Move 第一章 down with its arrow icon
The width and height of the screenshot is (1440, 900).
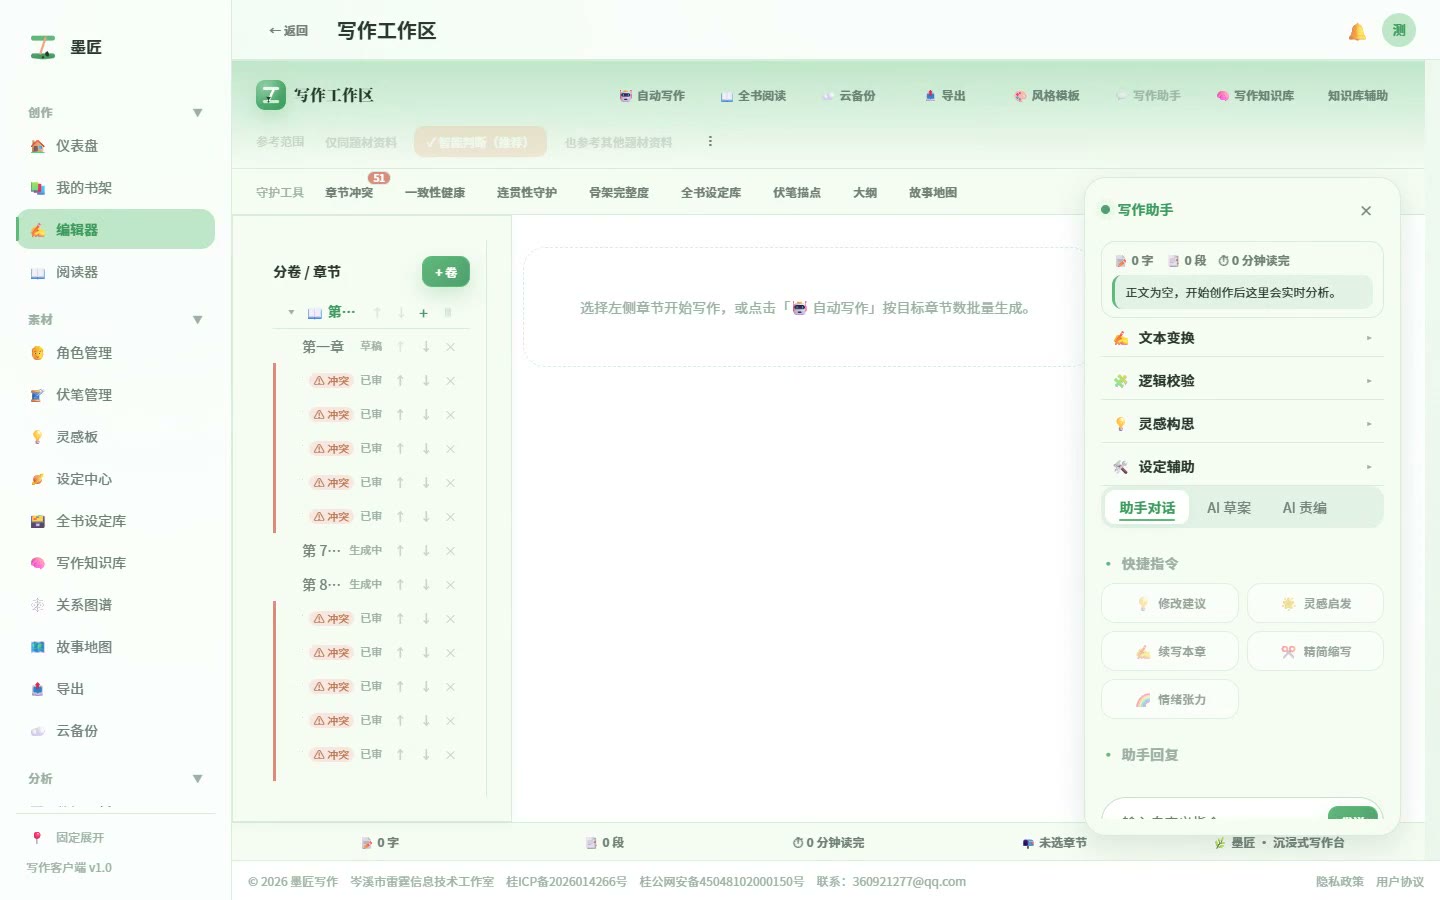[426, 347]
